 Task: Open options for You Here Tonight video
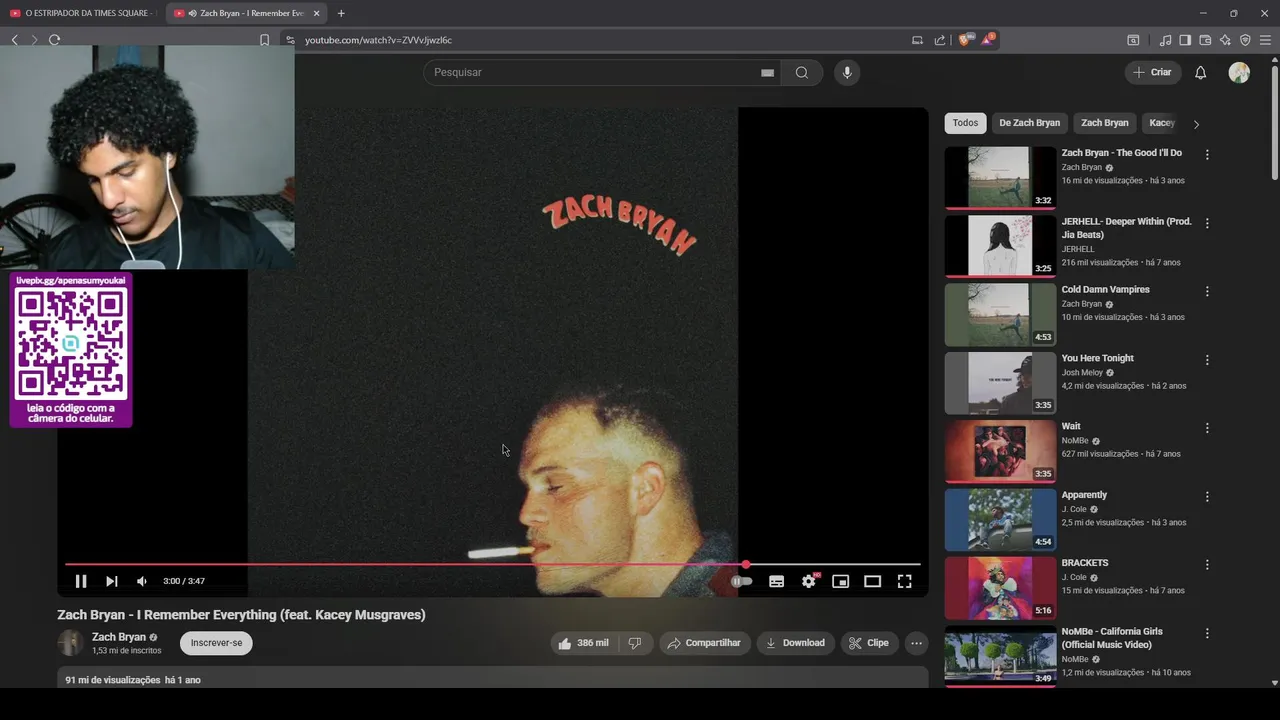[1207, 360]
